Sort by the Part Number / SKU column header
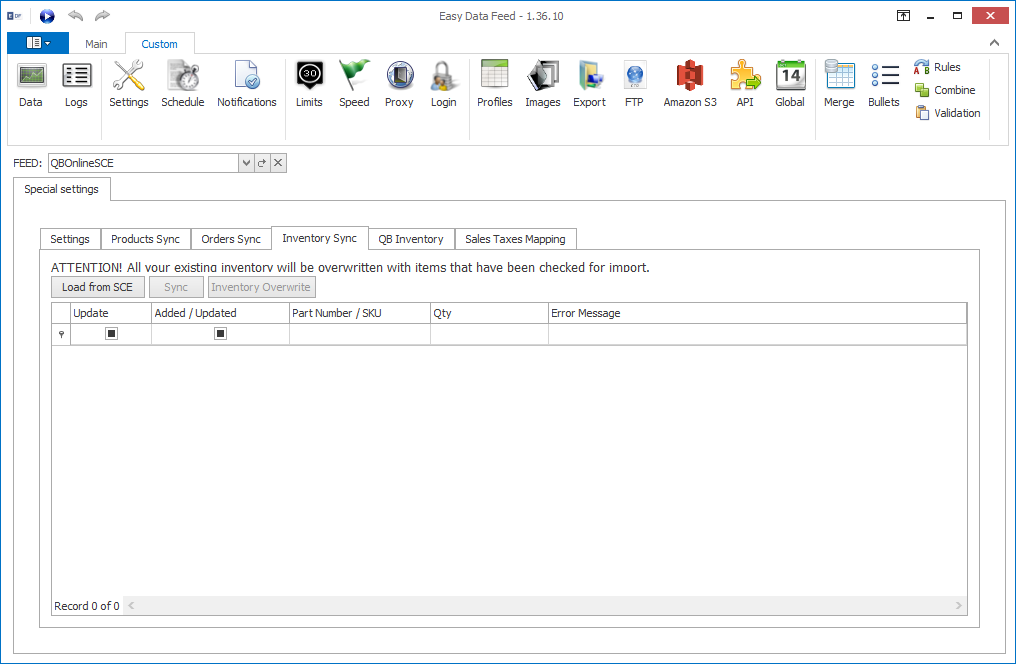This screenshot has height=664, width=1016. pos(360,313)
